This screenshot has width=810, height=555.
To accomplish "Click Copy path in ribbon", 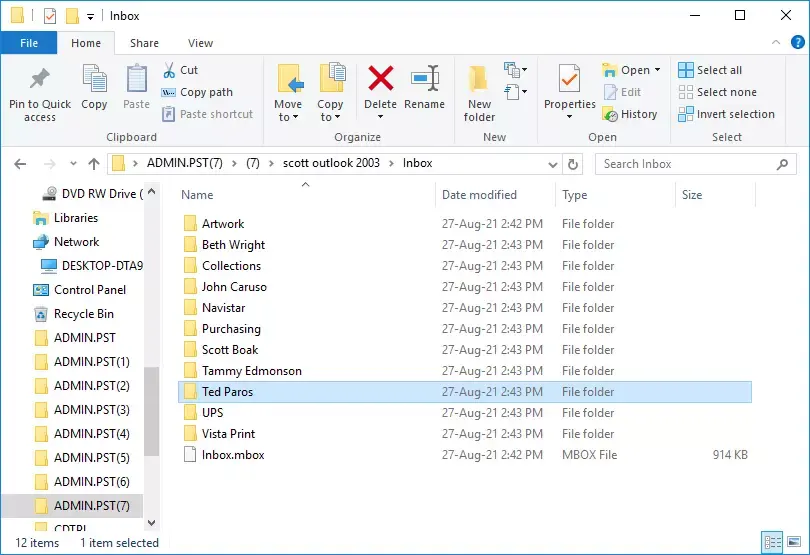I will tap(197, 92).
